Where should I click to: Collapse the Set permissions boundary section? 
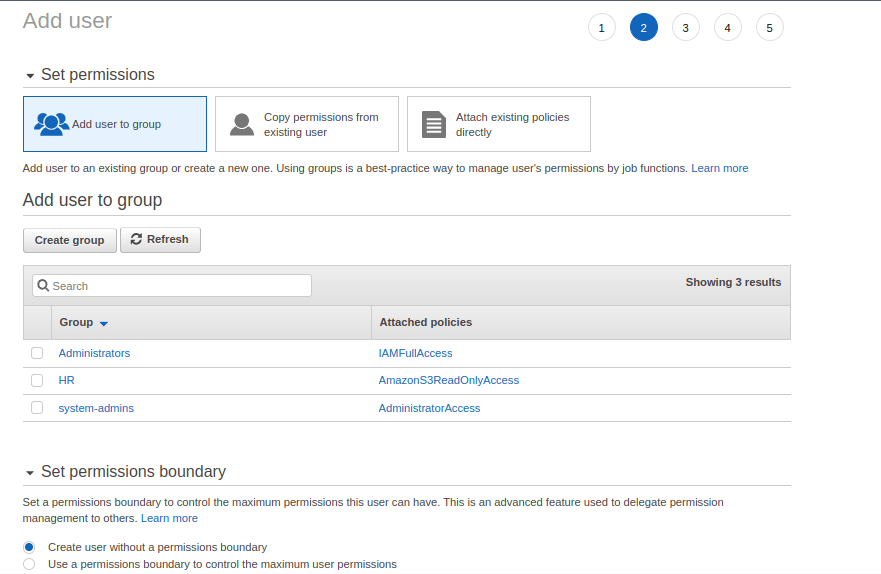pyautogui.click(x=30, y=473)
